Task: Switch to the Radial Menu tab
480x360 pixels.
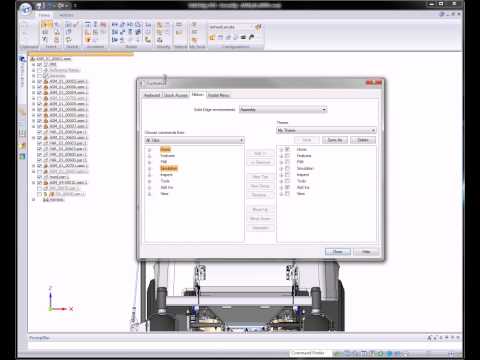Action: coord(219,95)
